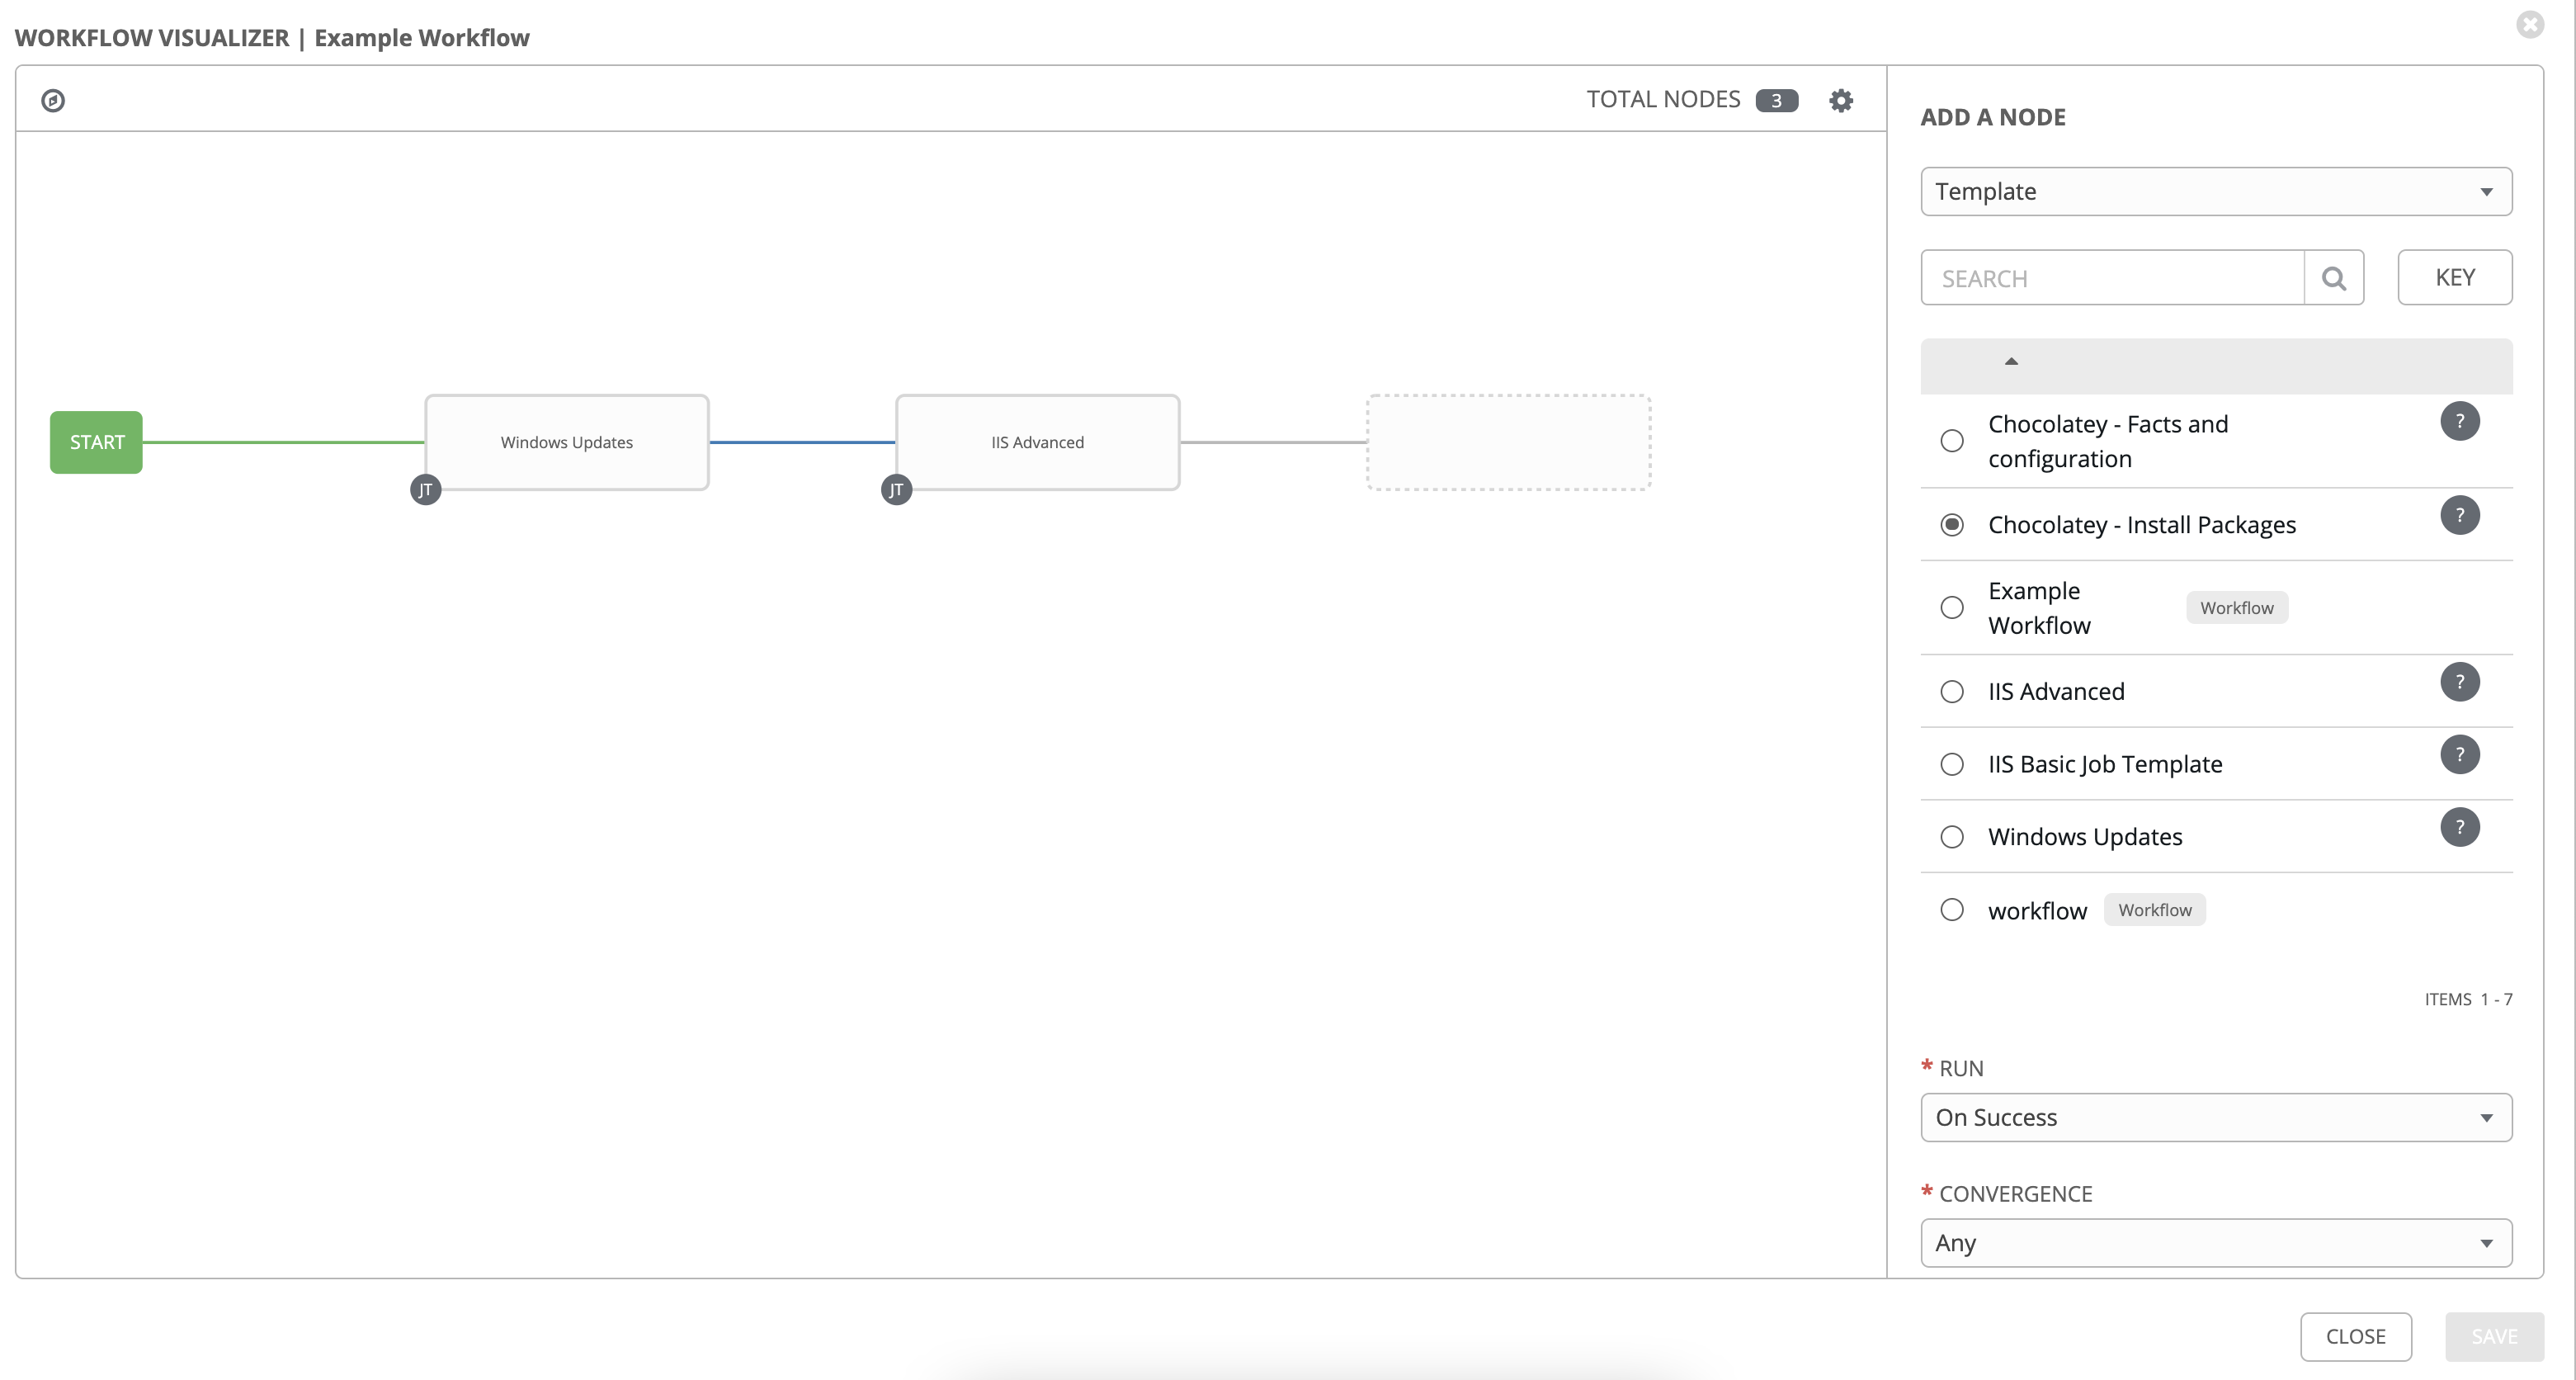Viewport: 2576px width, 1380px height.
Task: Click the START node icon
Action: [97, 442]
